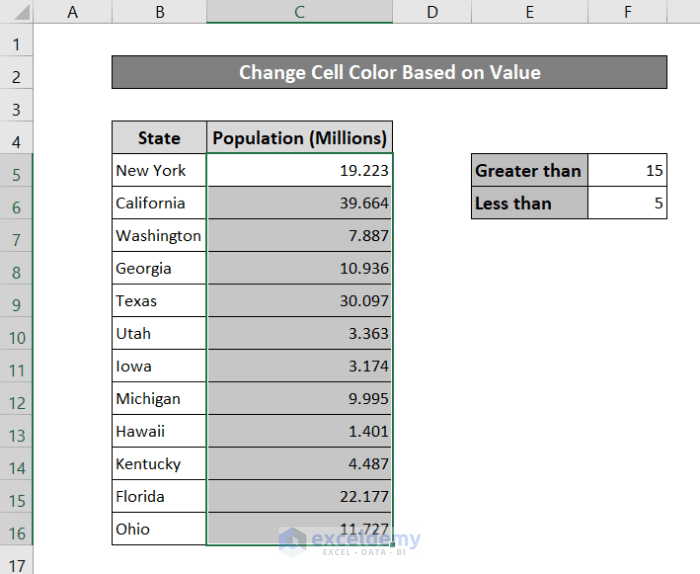700x574 pixels.
Task: Select the 'Texas' cell
Action: pos(159,300)
